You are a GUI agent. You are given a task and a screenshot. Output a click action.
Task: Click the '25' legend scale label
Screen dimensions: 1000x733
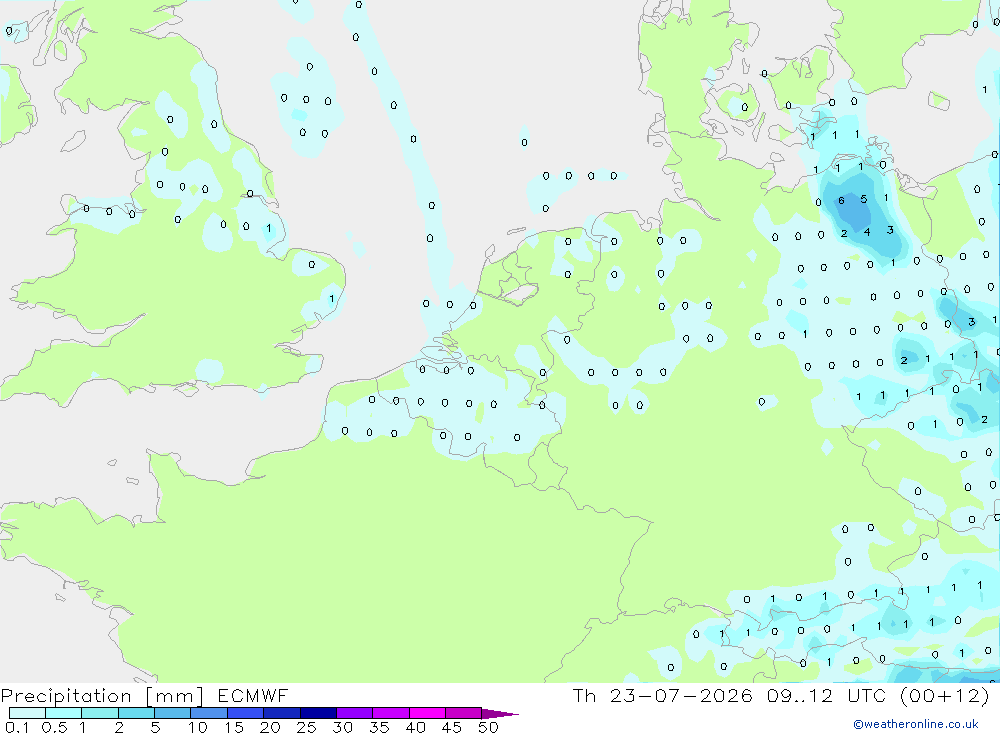[306, 727]
